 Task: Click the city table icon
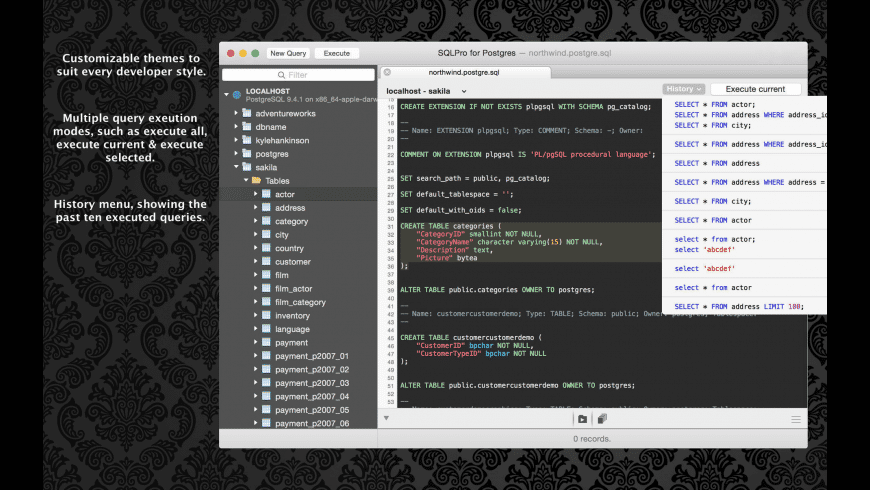click(266, 234)
